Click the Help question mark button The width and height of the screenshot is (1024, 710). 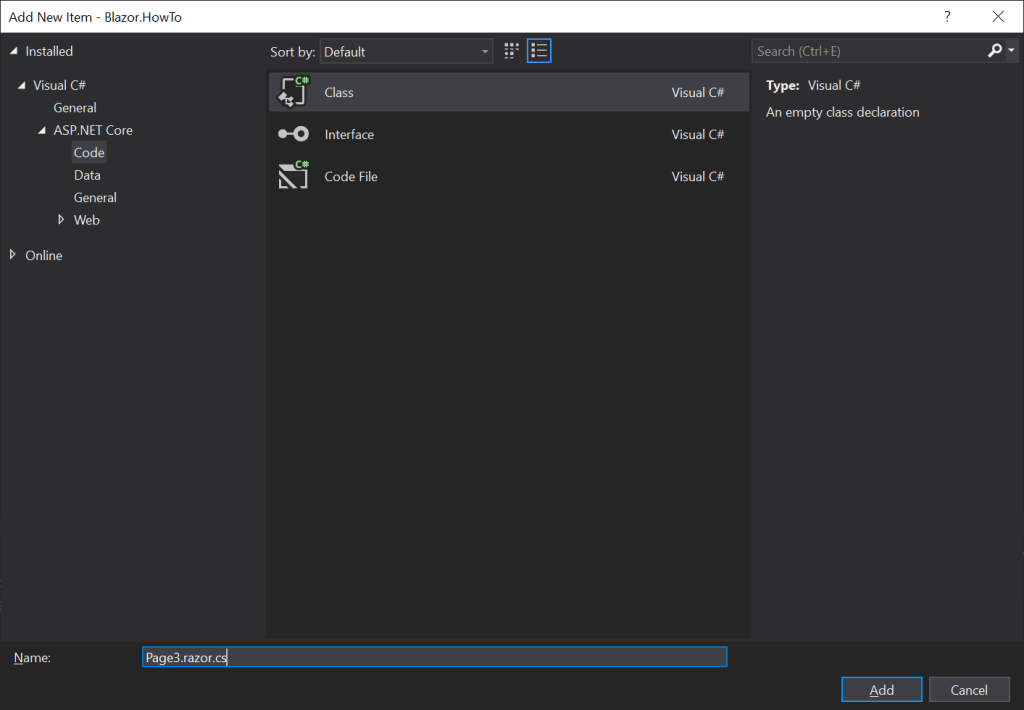tap(946, 17)
